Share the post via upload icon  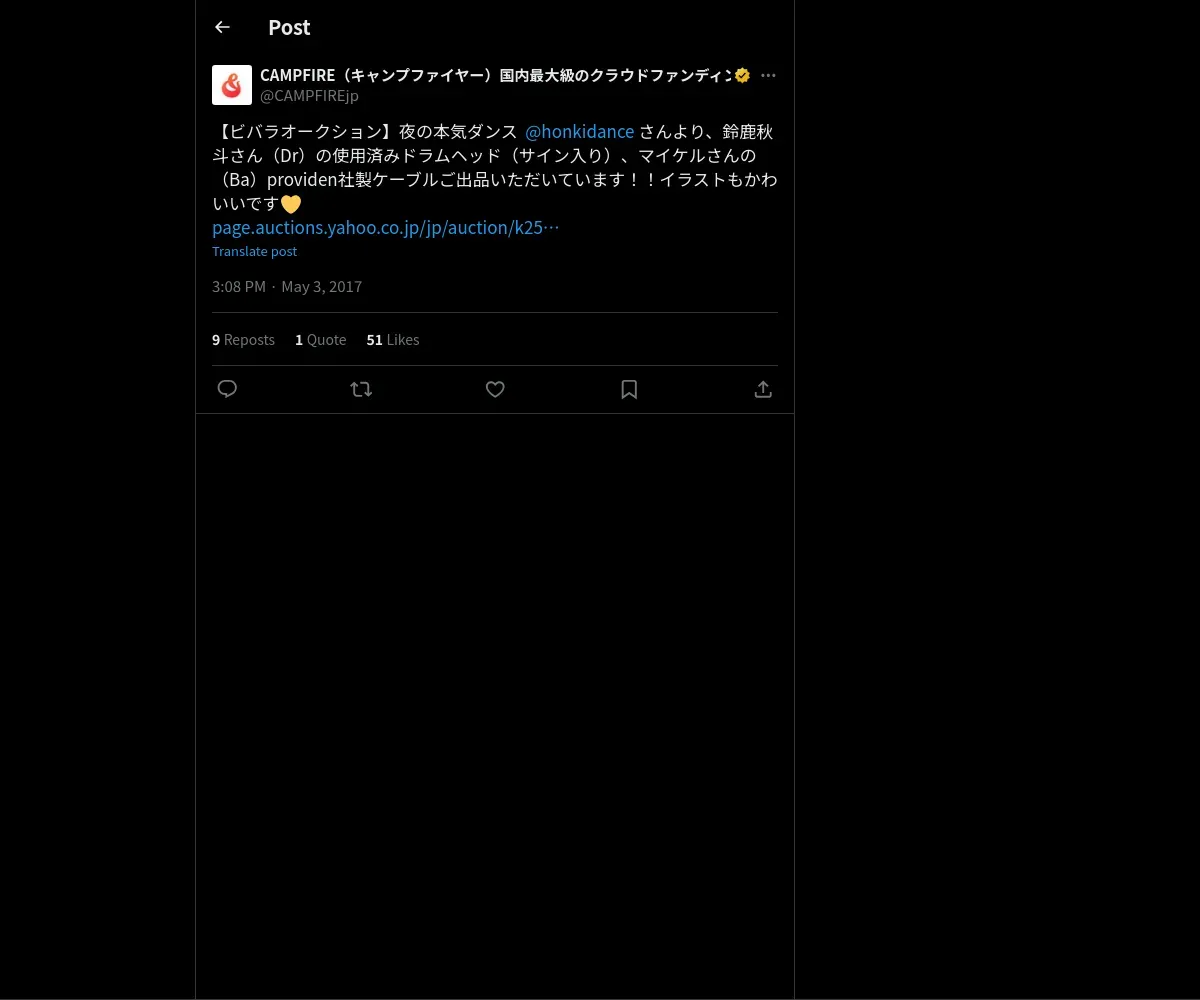[x=763, y=389]
